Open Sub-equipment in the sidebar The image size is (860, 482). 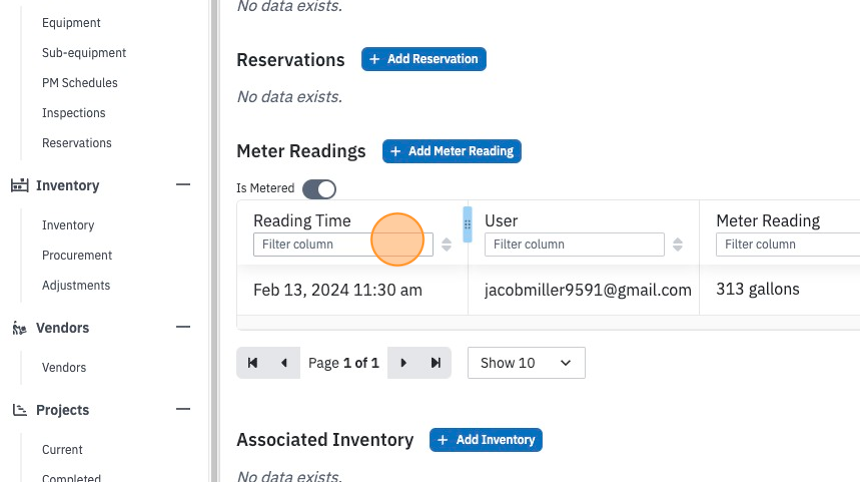pyautogui.click(x=84, y=53)
